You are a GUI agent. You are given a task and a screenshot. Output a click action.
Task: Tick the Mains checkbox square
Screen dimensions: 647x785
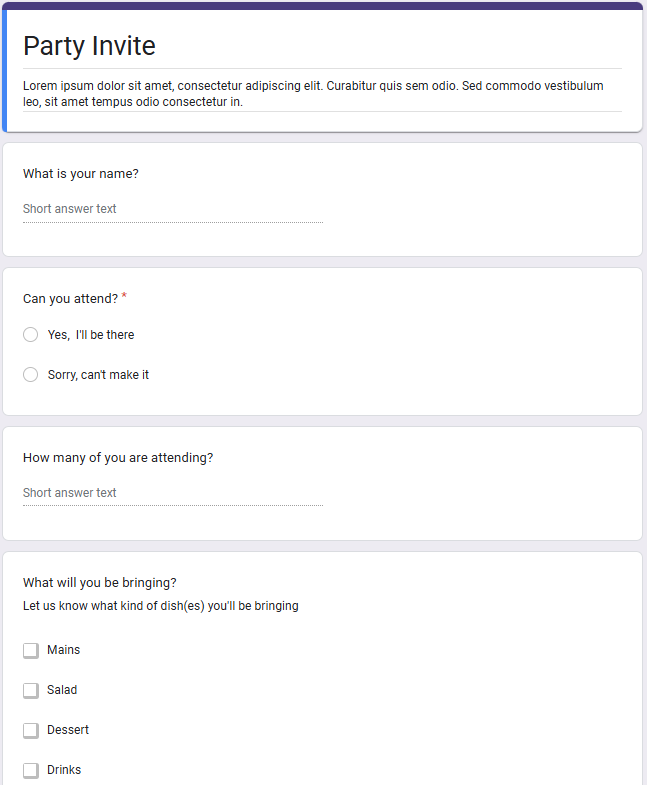click(31, 651)
